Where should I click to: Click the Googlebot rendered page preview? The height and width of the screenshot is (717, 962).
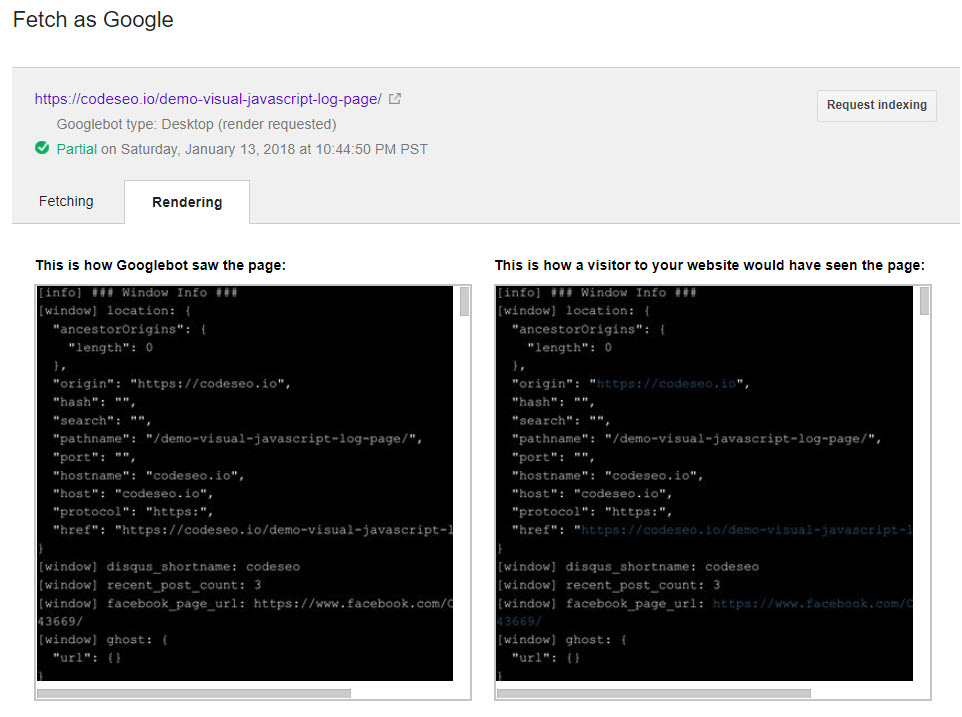coord(245,483)
